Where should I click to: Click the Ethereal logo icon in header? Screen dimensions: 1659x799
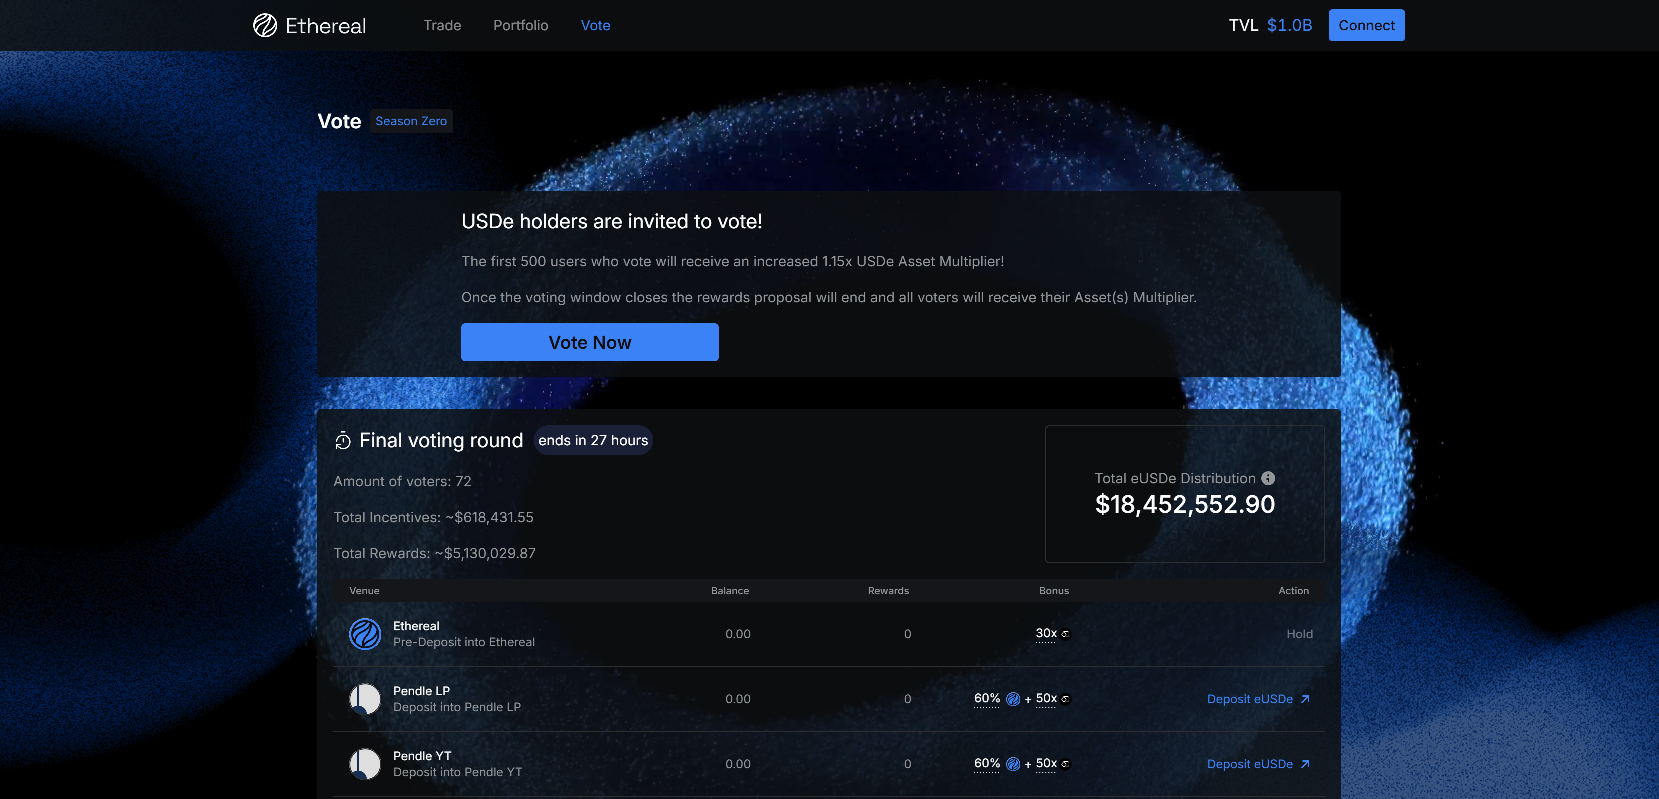tap(265, 25)
